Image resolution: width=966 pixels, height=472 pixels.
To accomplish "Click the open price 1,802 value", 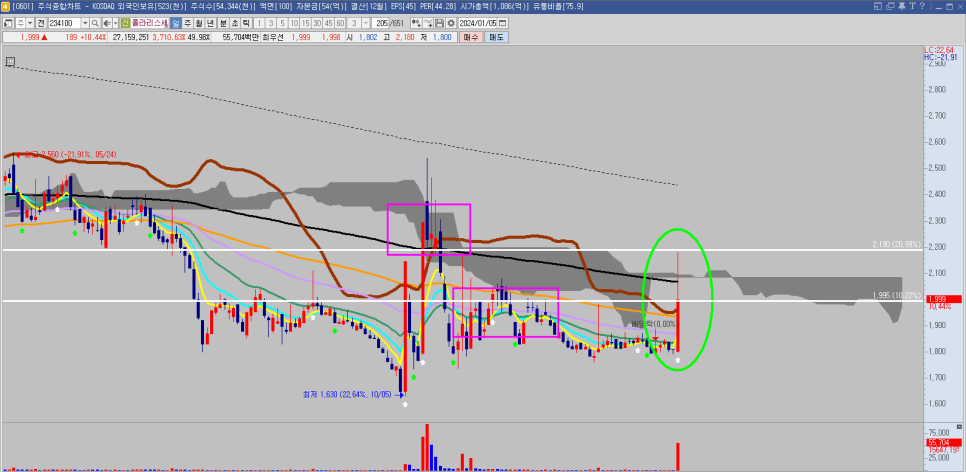I will click(x=368, y=37).
